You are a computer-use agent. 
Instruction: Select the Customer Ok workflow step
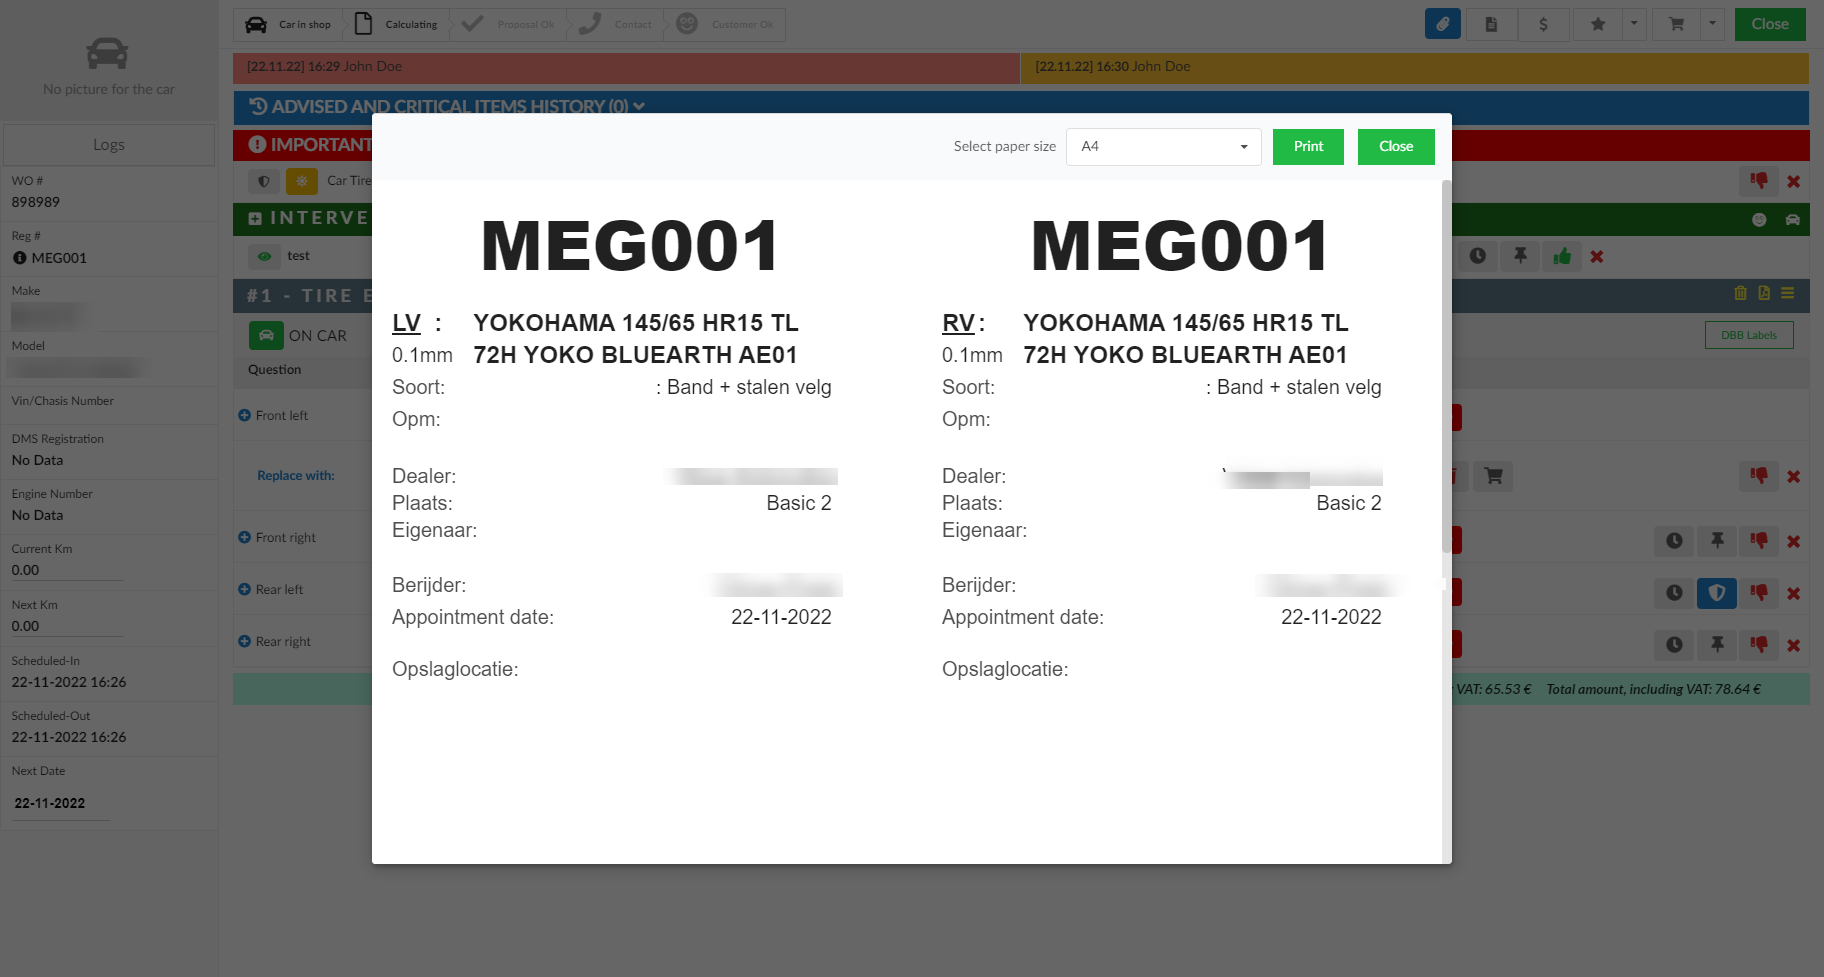click(x=726, y=24)
